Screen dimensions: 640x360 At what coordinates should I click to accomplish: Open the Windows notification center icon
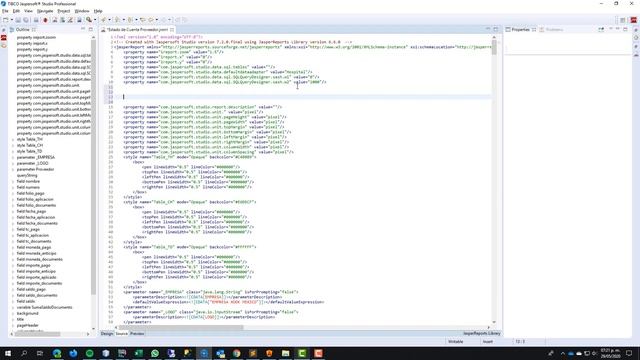(x=629, y=353)
